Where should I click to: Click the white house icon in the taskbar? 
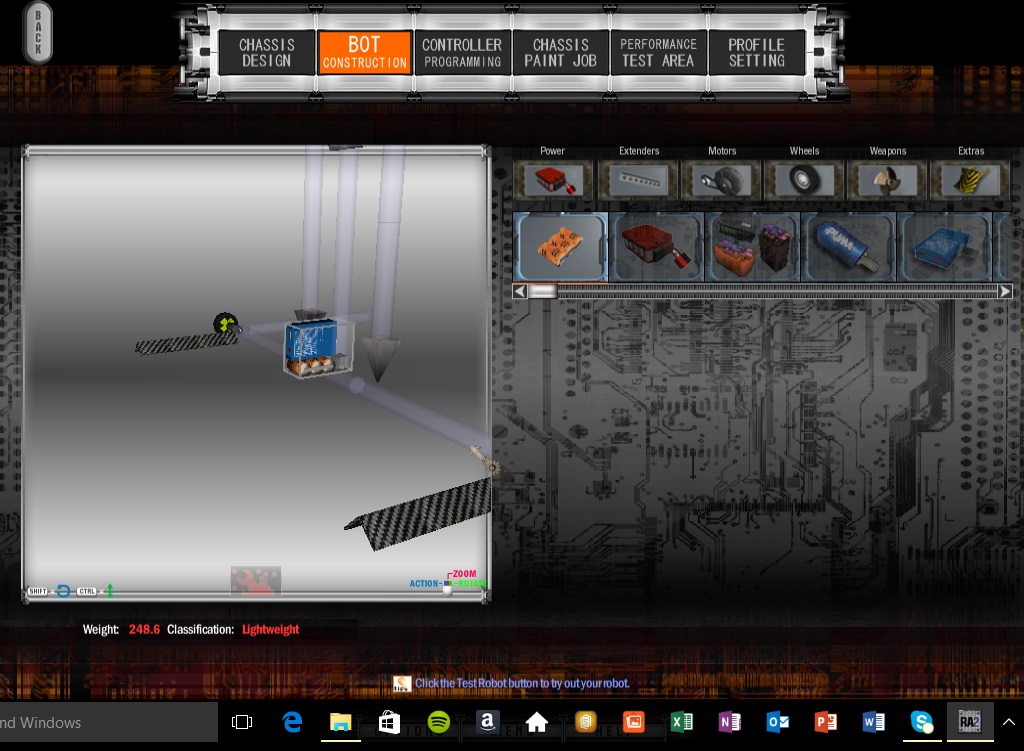click(x=536, y=722)
